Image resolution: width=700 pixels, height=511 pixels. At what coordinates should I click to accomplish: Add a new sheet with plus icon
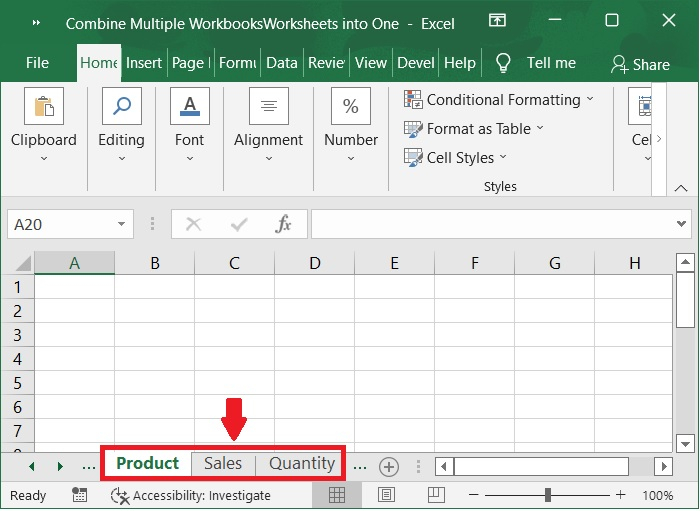click(389, 467)
